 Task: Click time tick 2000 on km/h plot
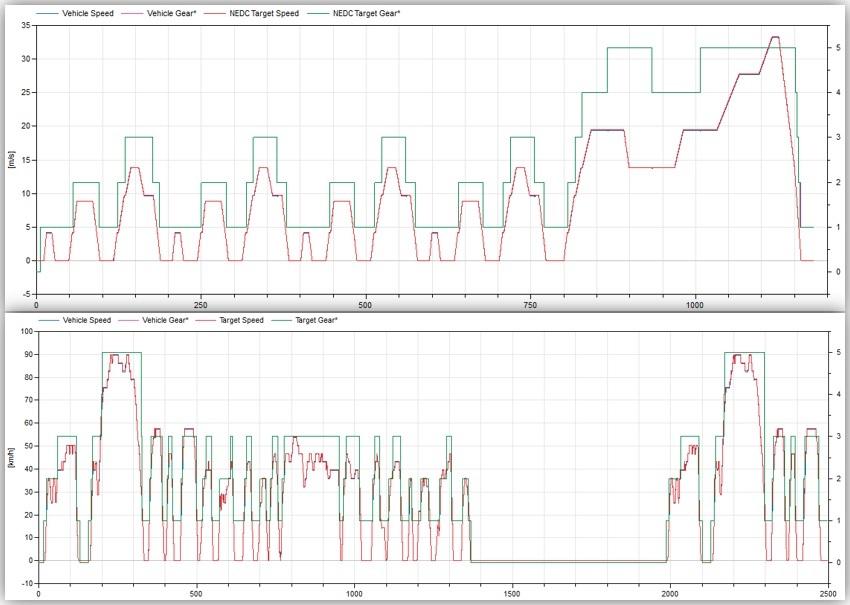670,594
